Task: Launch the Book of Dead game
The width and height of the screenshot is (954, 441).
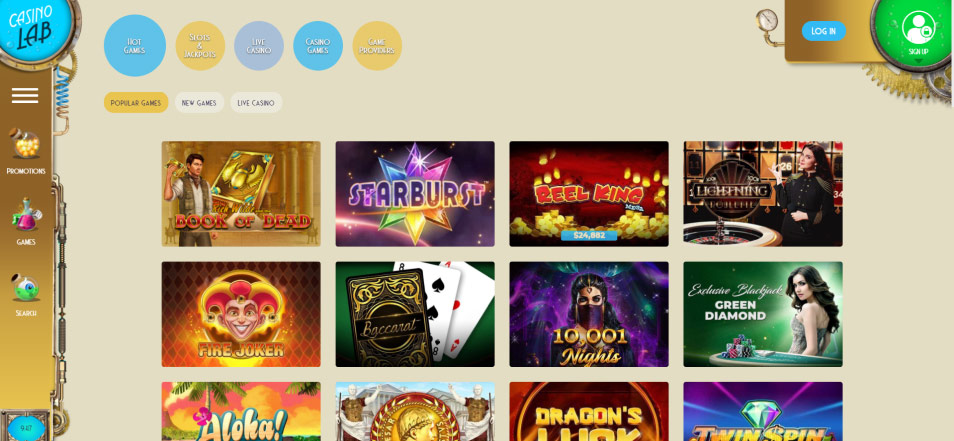Action: (x=241, y=194)
